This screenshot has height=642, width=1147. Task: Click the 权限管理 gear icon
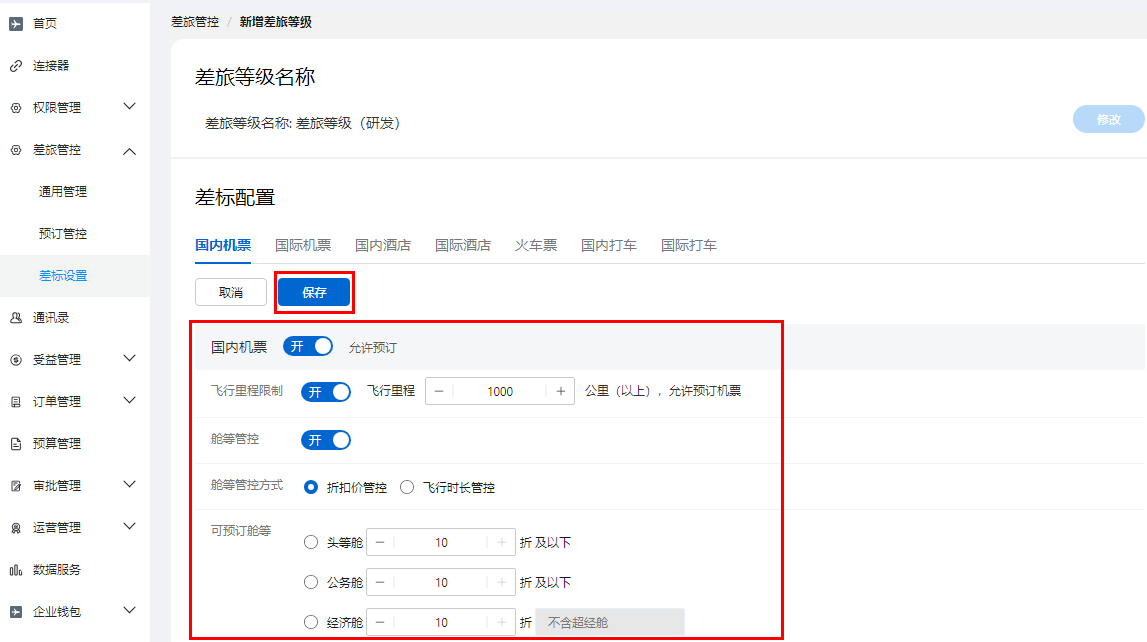coord(15,107)
